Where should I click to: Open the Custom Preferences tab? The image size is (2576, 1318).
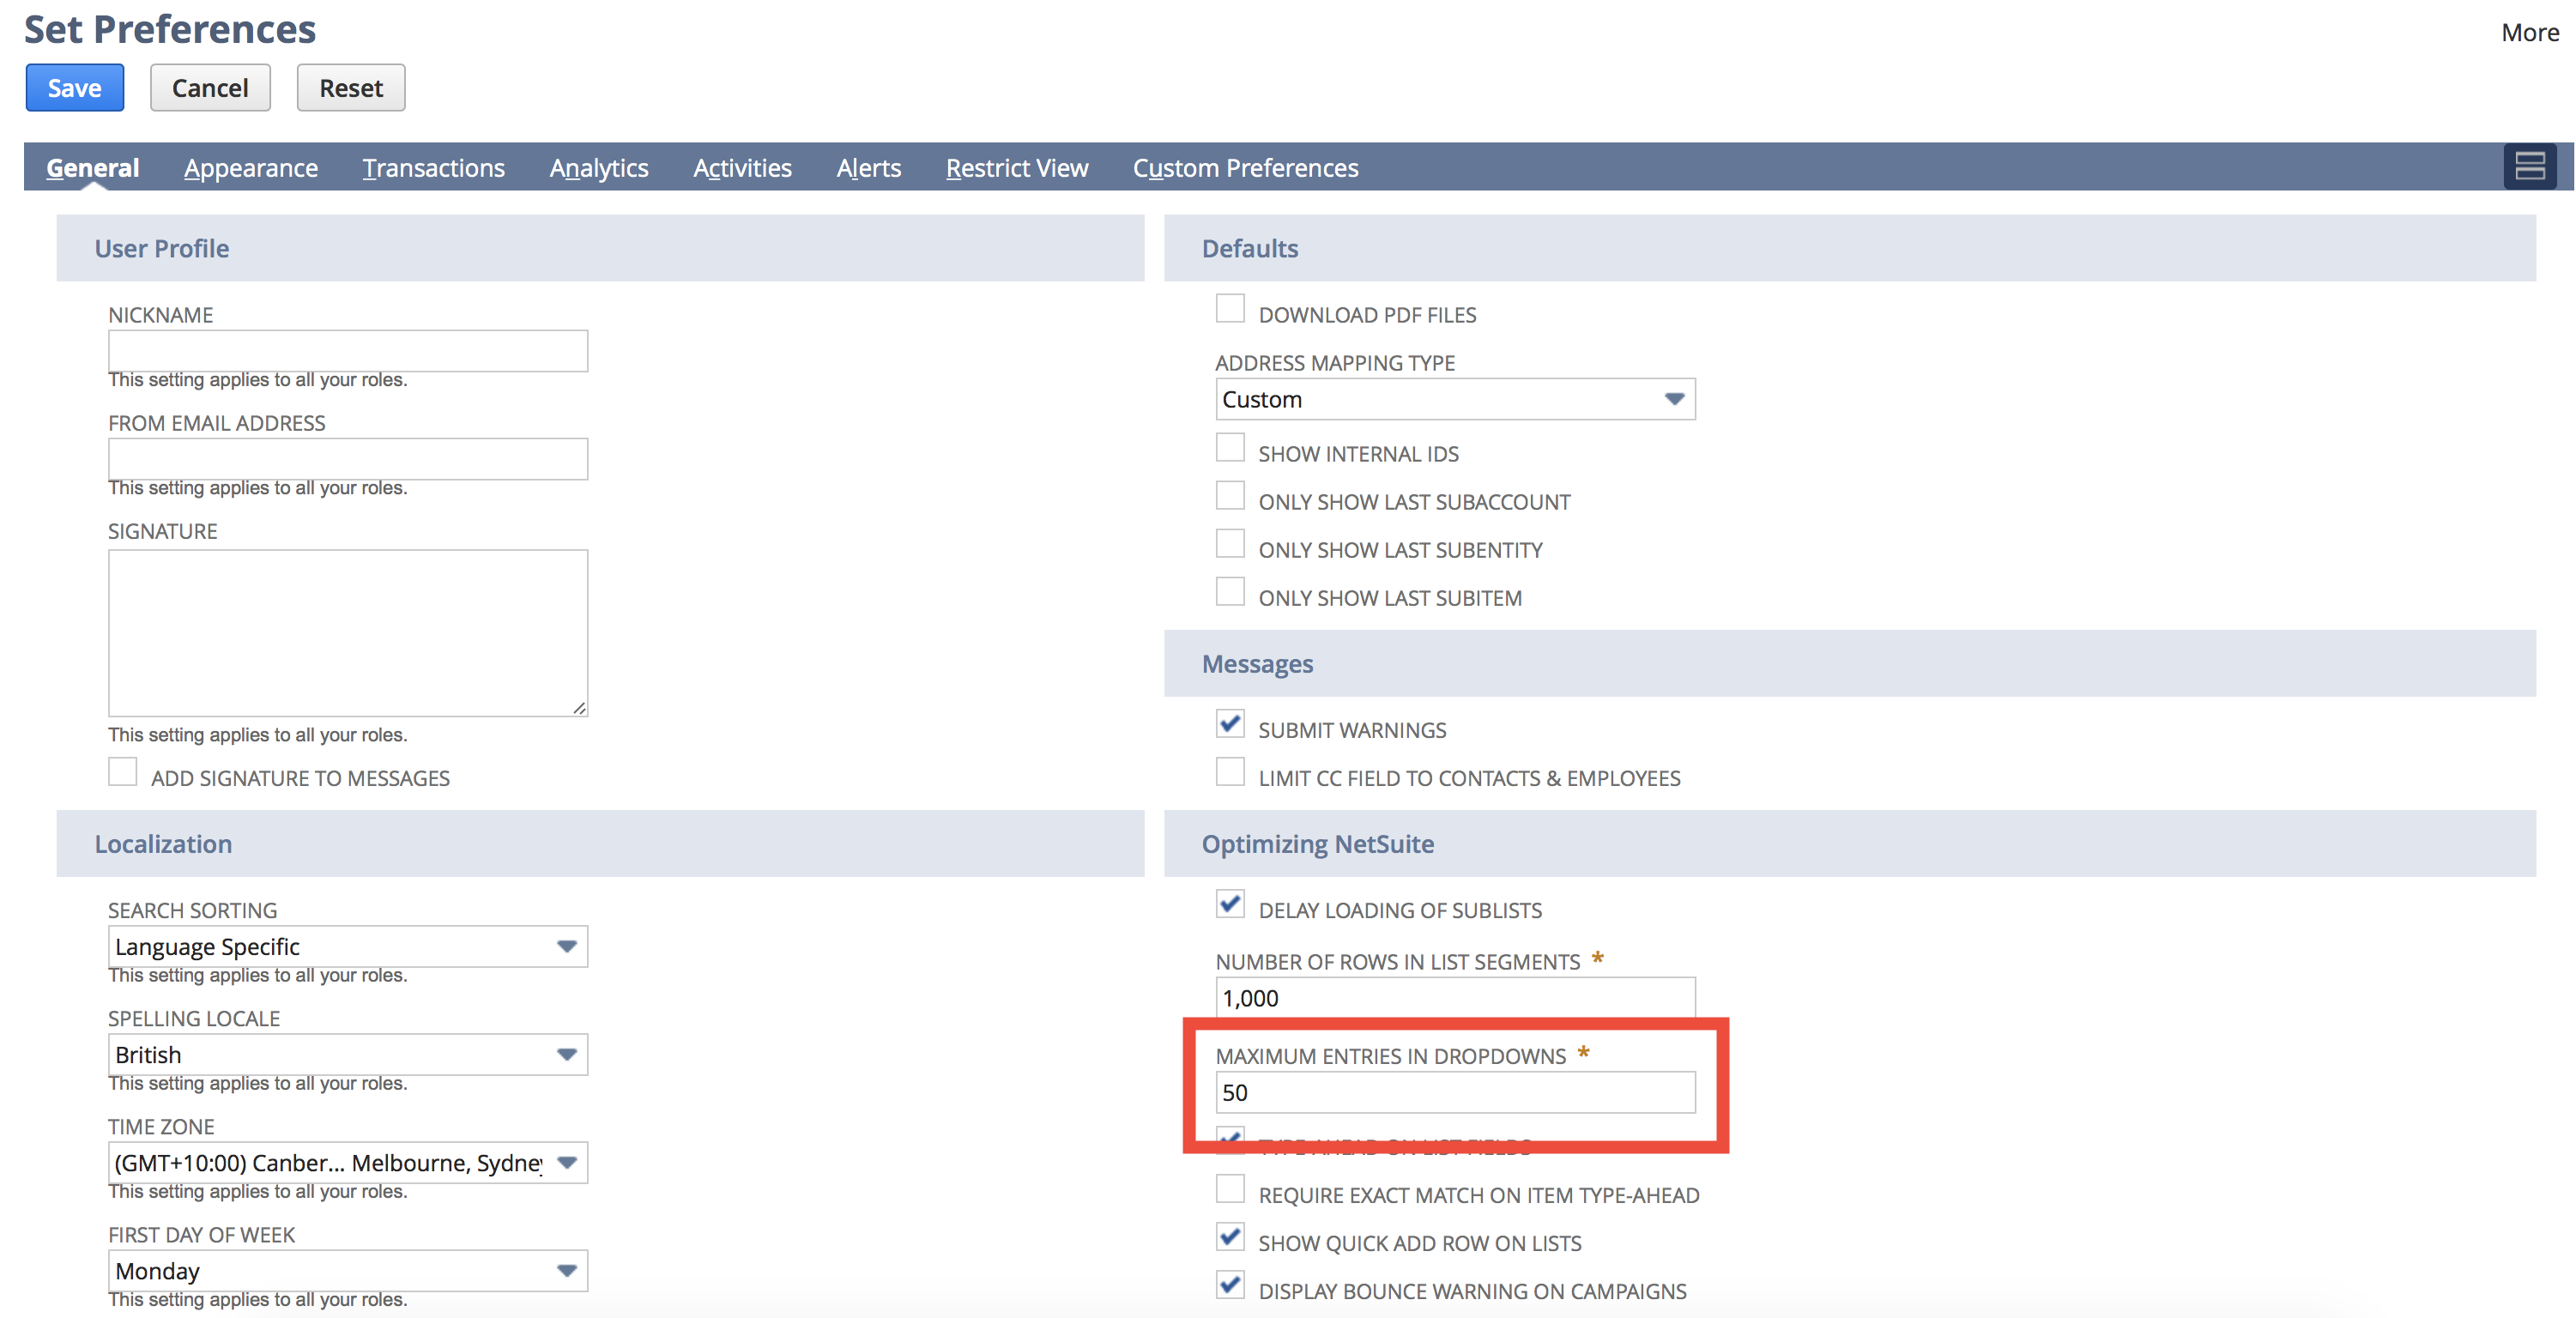coord(1245,167)
